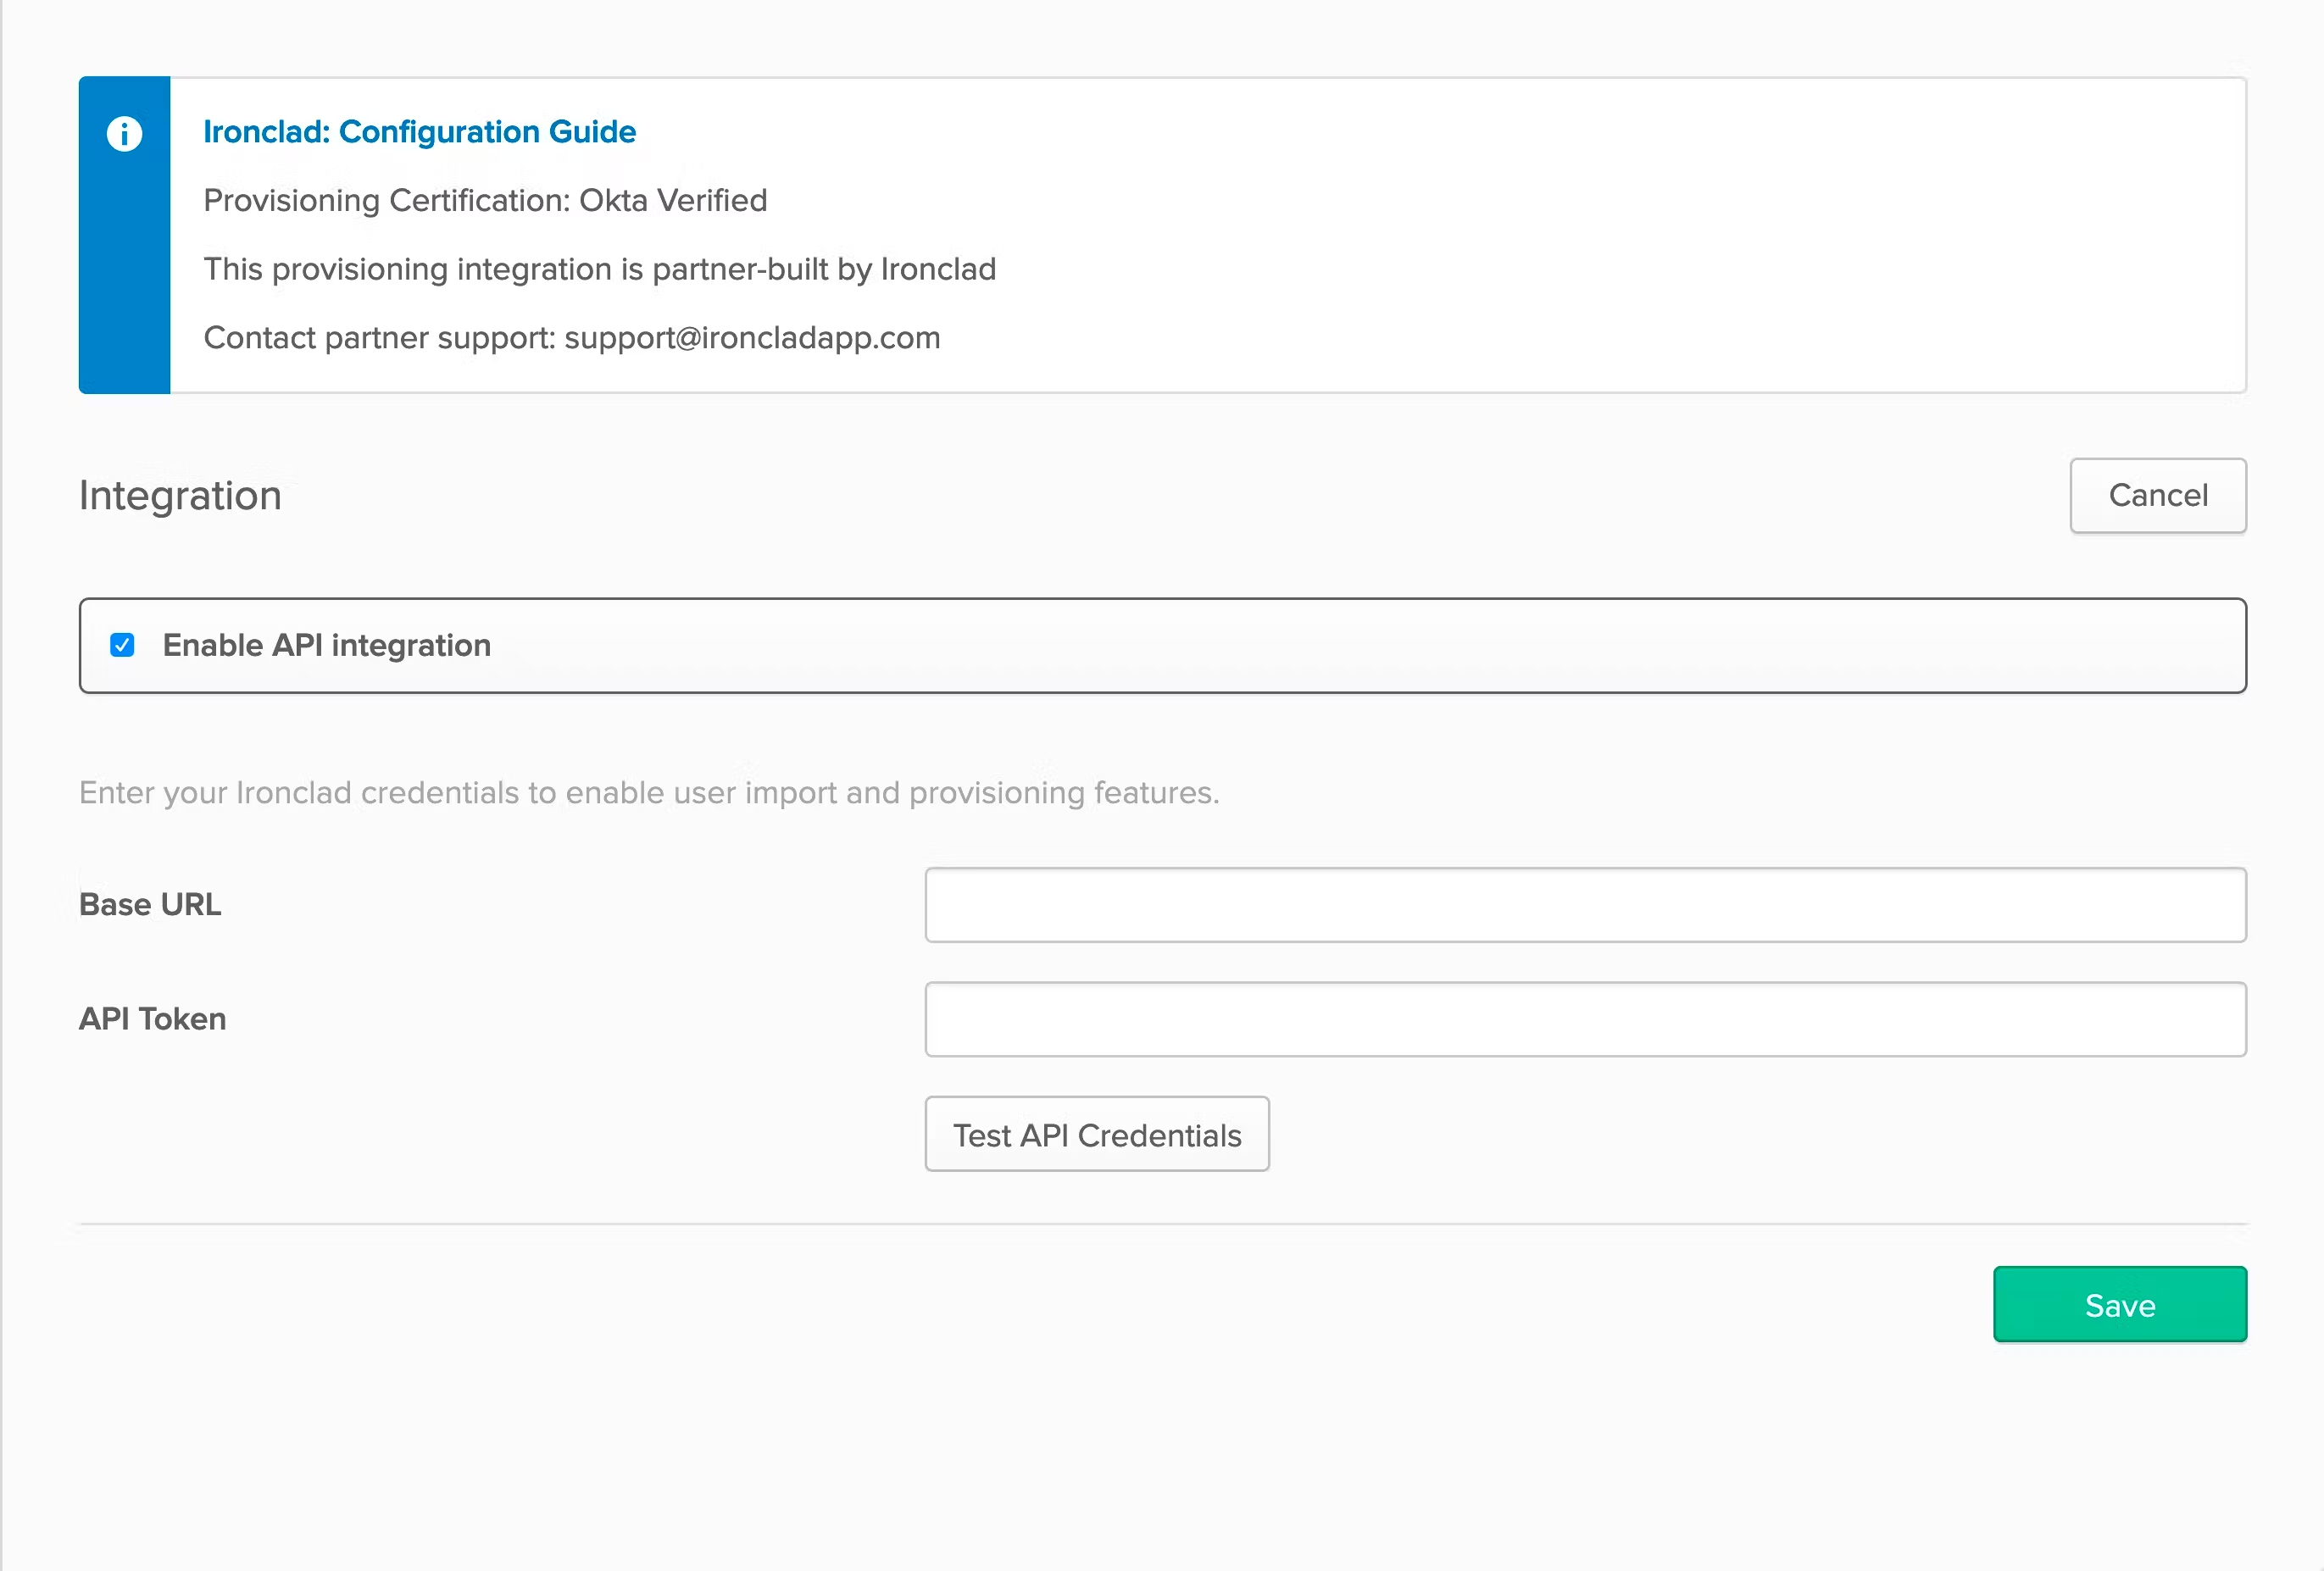Focus the Base URL input field

click(x=1585, y=904)
